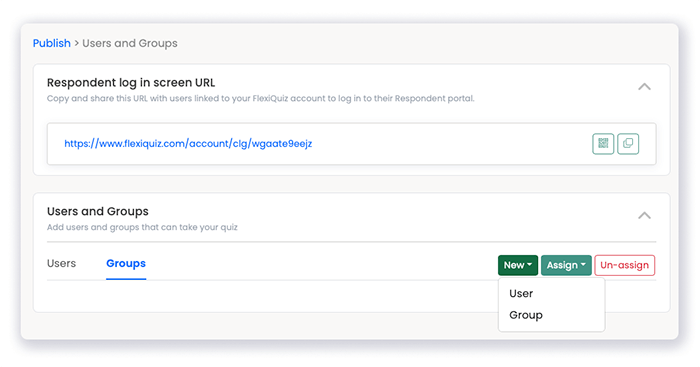The height and width of the screenshot is (367, 700).
Task: Show QR code for respondent URL
Action: 603,144
